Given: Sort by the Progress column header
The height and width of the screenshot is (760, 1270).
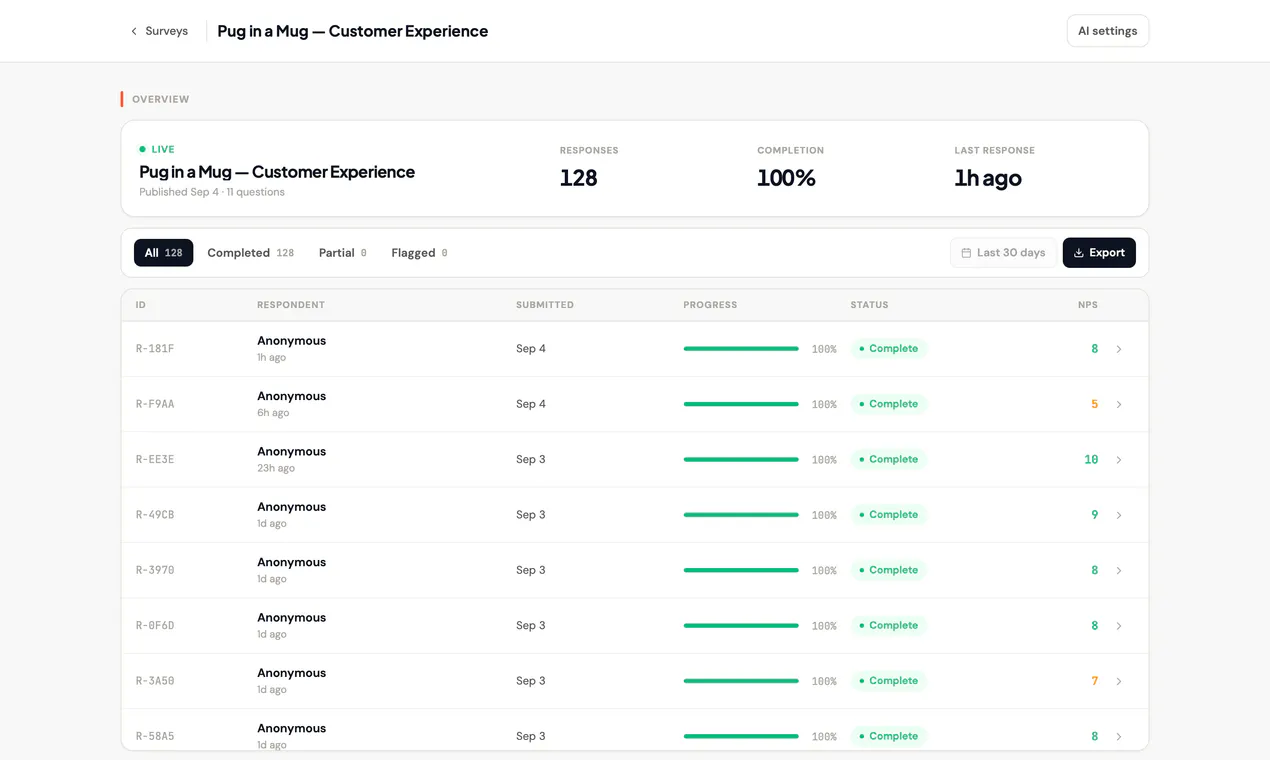Looking at the screenshot, I should pos(710,305).
